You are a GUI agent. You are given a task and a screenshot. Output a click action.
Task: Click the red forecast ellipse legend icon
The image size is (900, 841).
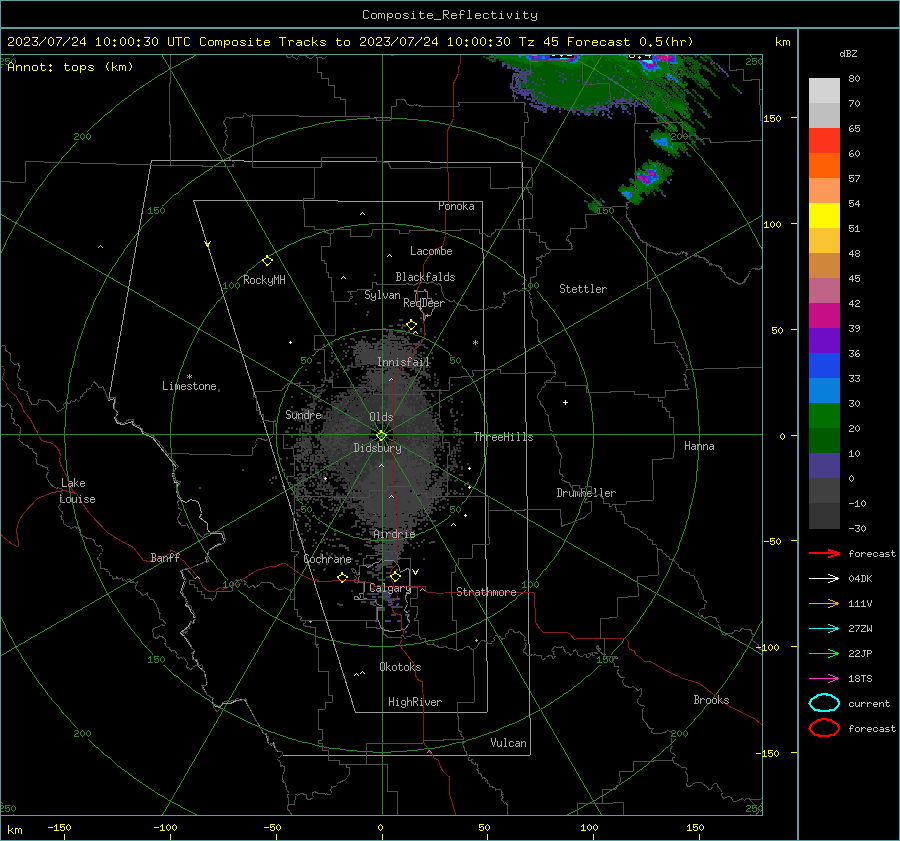(824, 728)
